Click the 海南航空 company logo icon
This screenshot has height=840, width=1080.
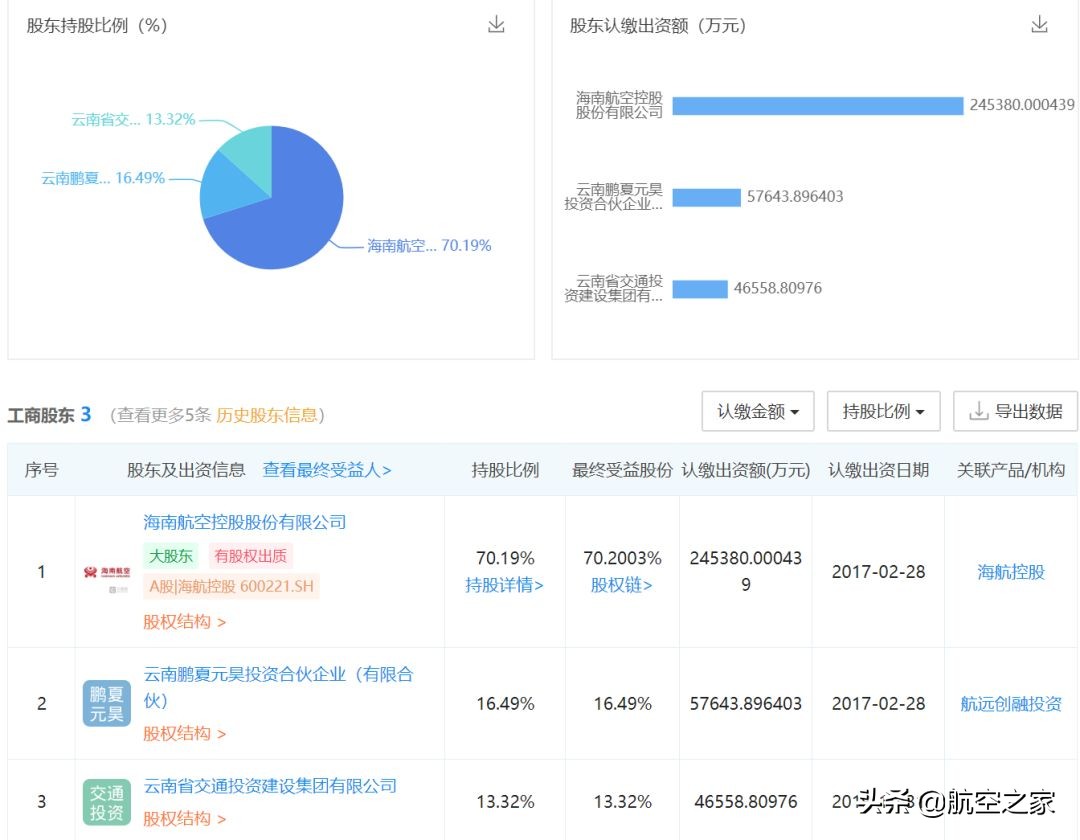(x=106, y=572)
